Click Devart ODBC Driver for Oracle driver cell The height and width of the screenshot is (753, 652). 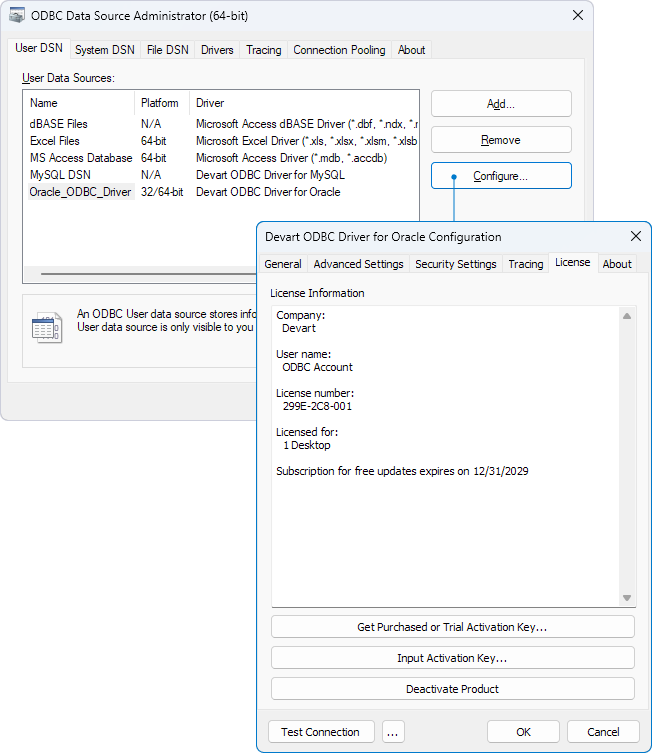coord(268,192)
